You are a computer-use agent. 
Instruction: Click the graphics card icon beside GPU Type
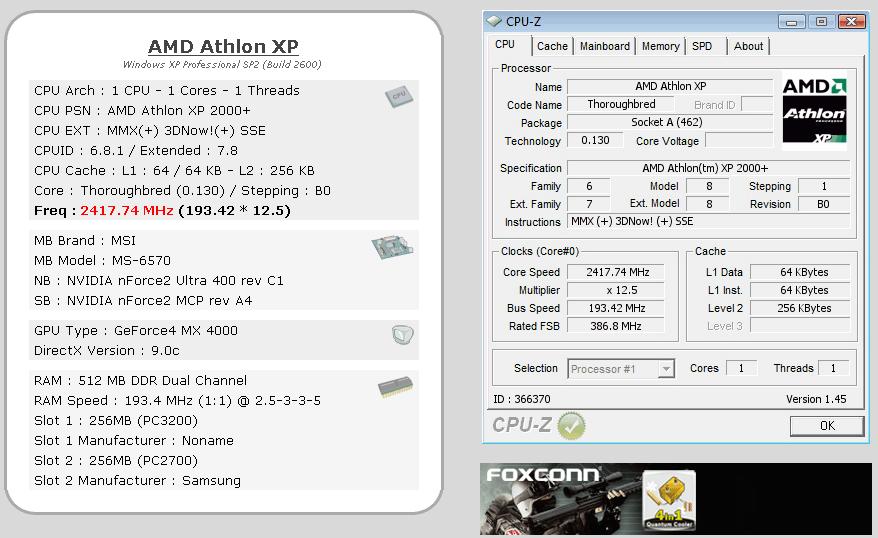403,335
